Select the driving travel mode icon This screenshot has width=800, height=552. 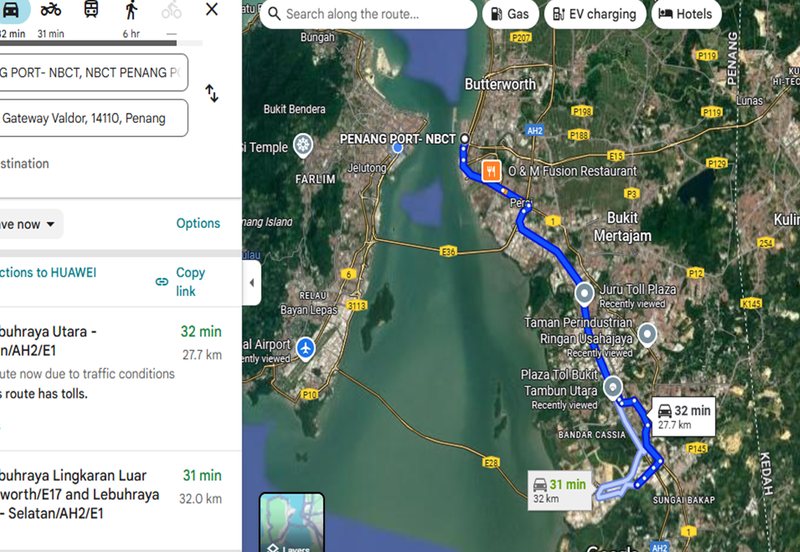coord(11,10)
